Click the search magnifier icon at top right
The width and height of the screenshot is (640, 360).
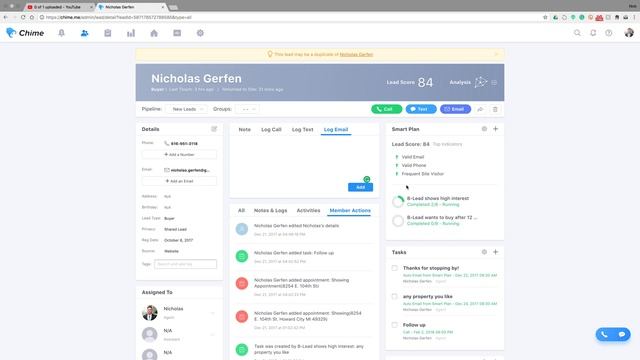577,33
